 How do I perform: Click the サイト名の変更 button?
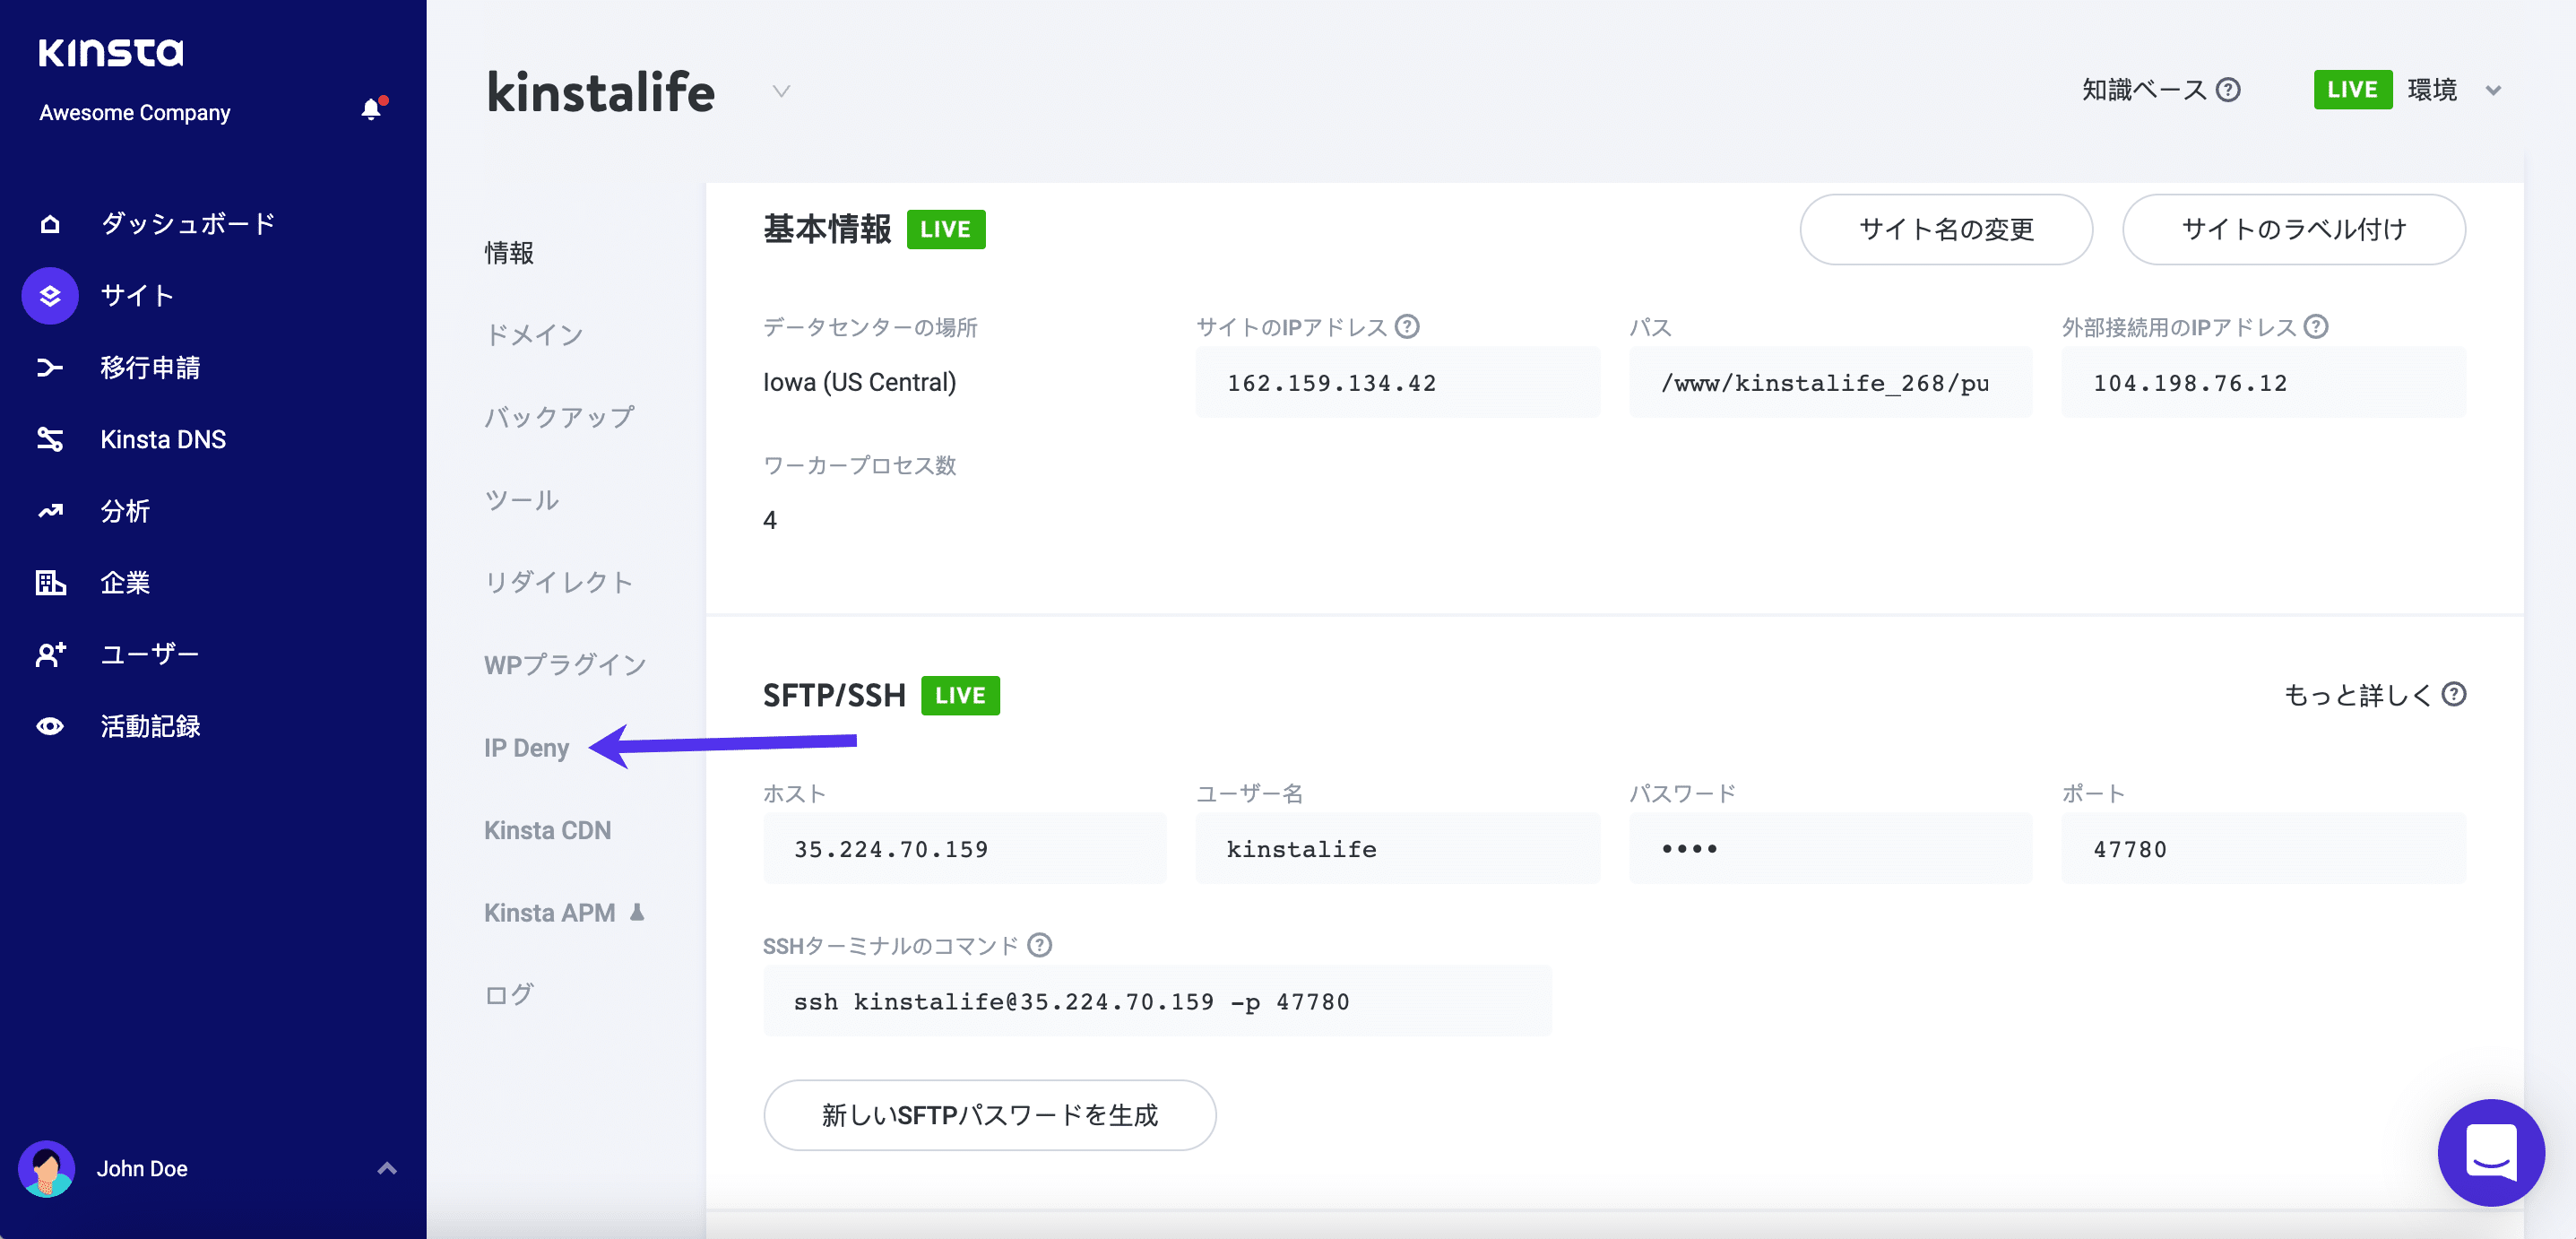(1945, 229)
